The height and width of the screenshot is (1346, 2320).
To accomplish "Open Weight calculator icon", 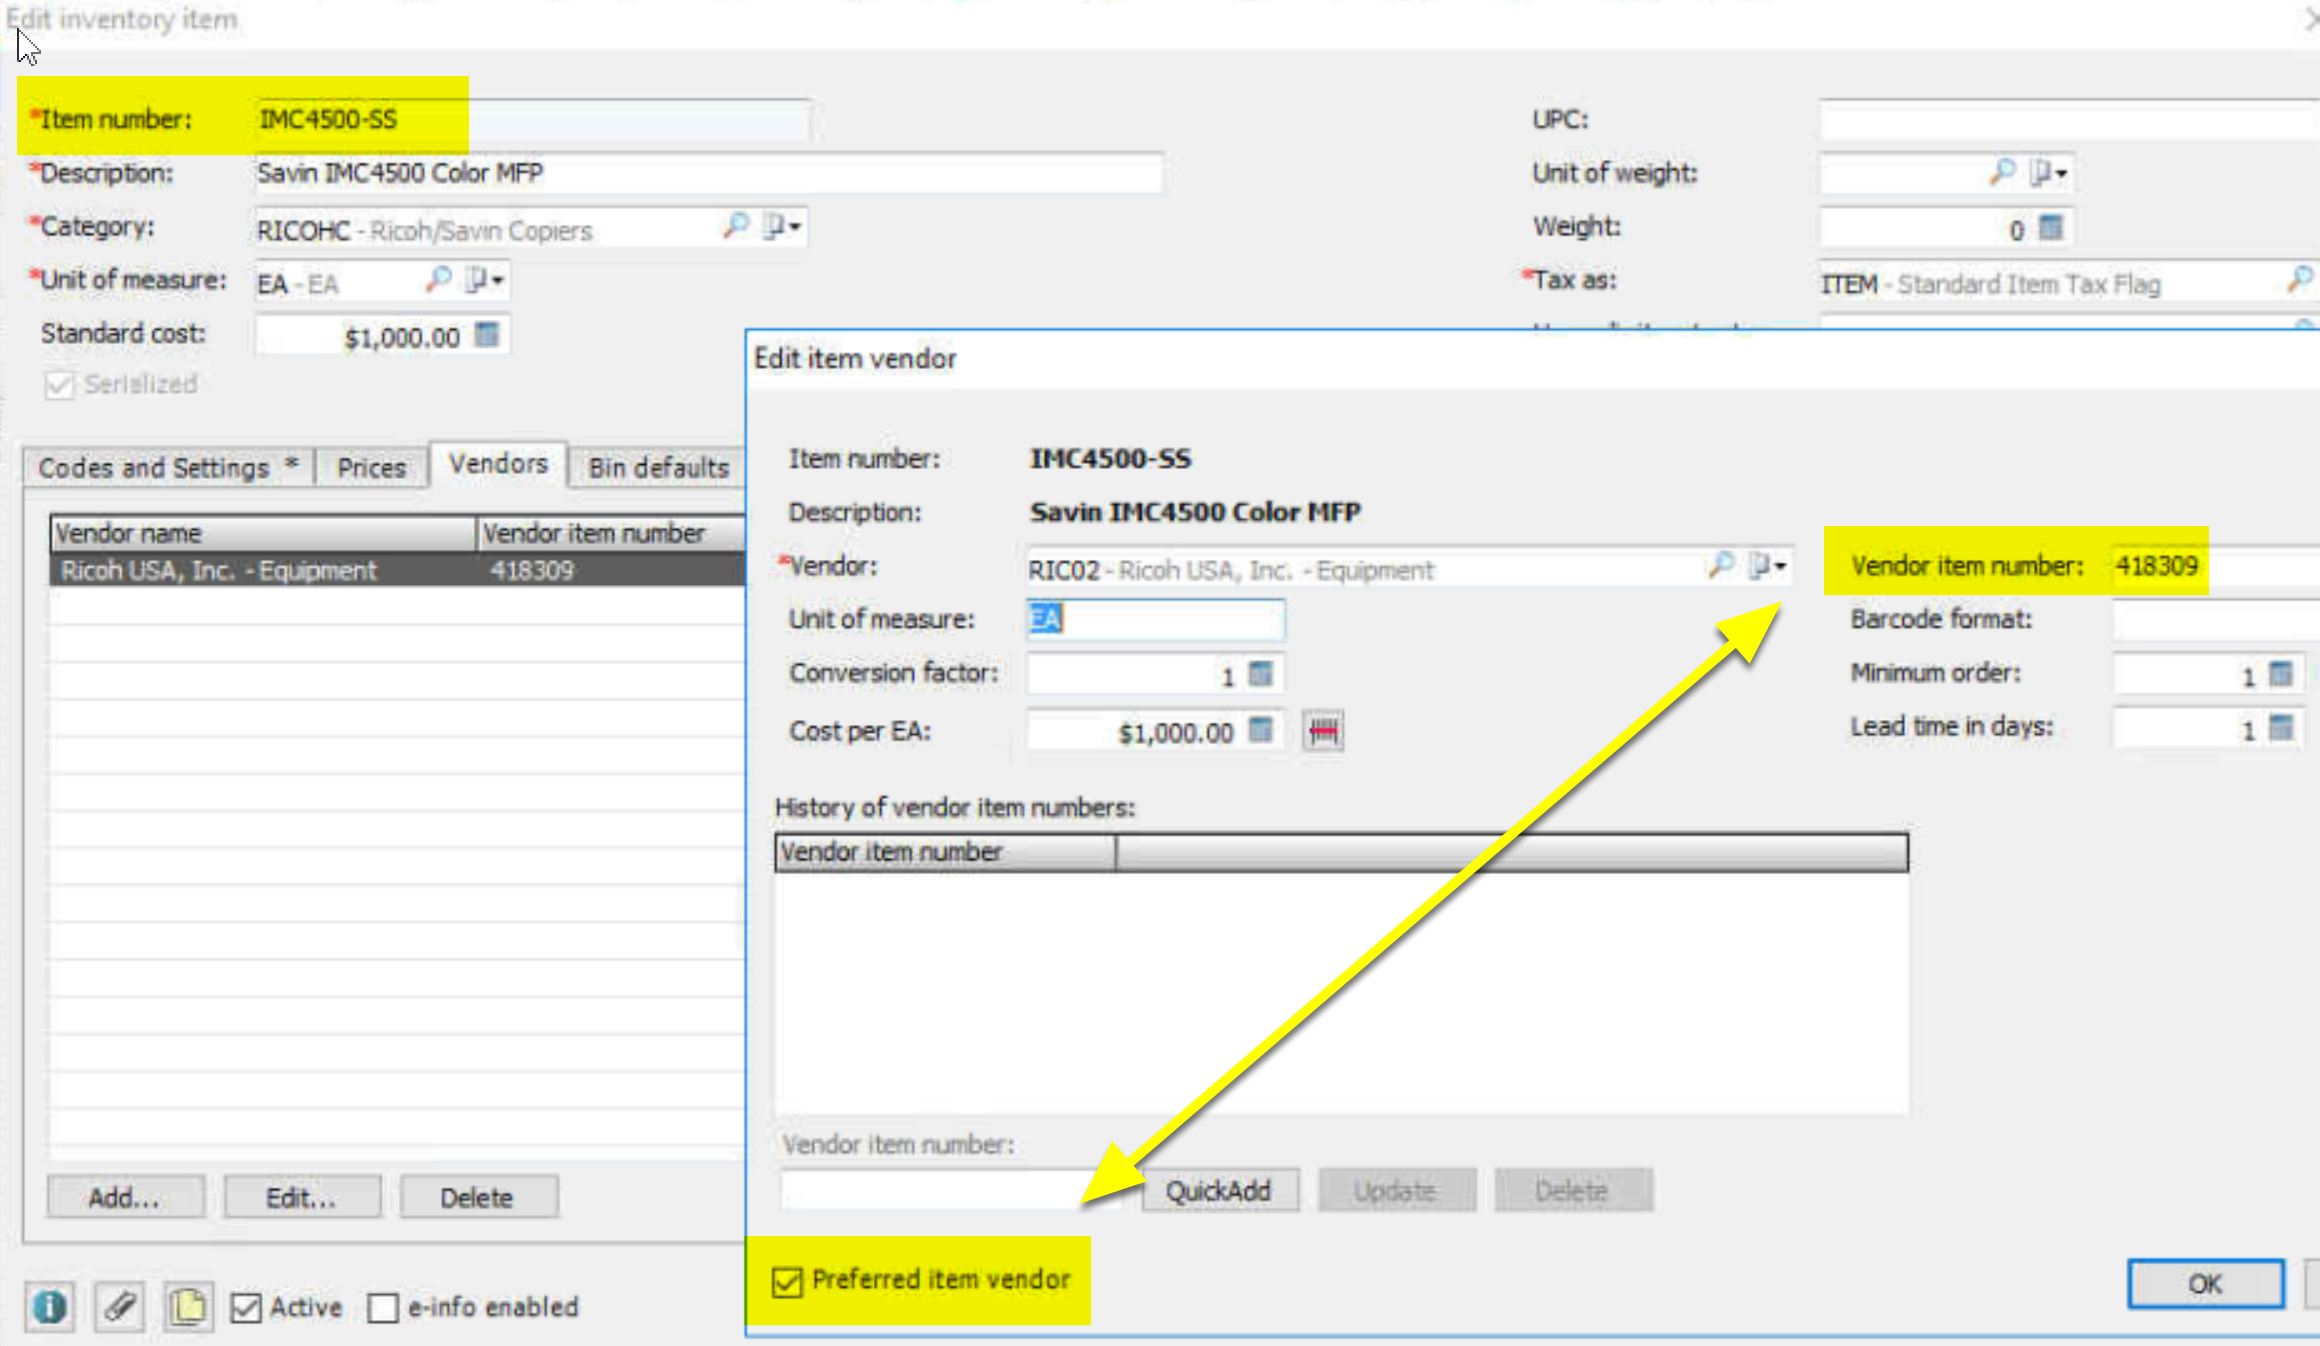I will tap(2051, 228).
